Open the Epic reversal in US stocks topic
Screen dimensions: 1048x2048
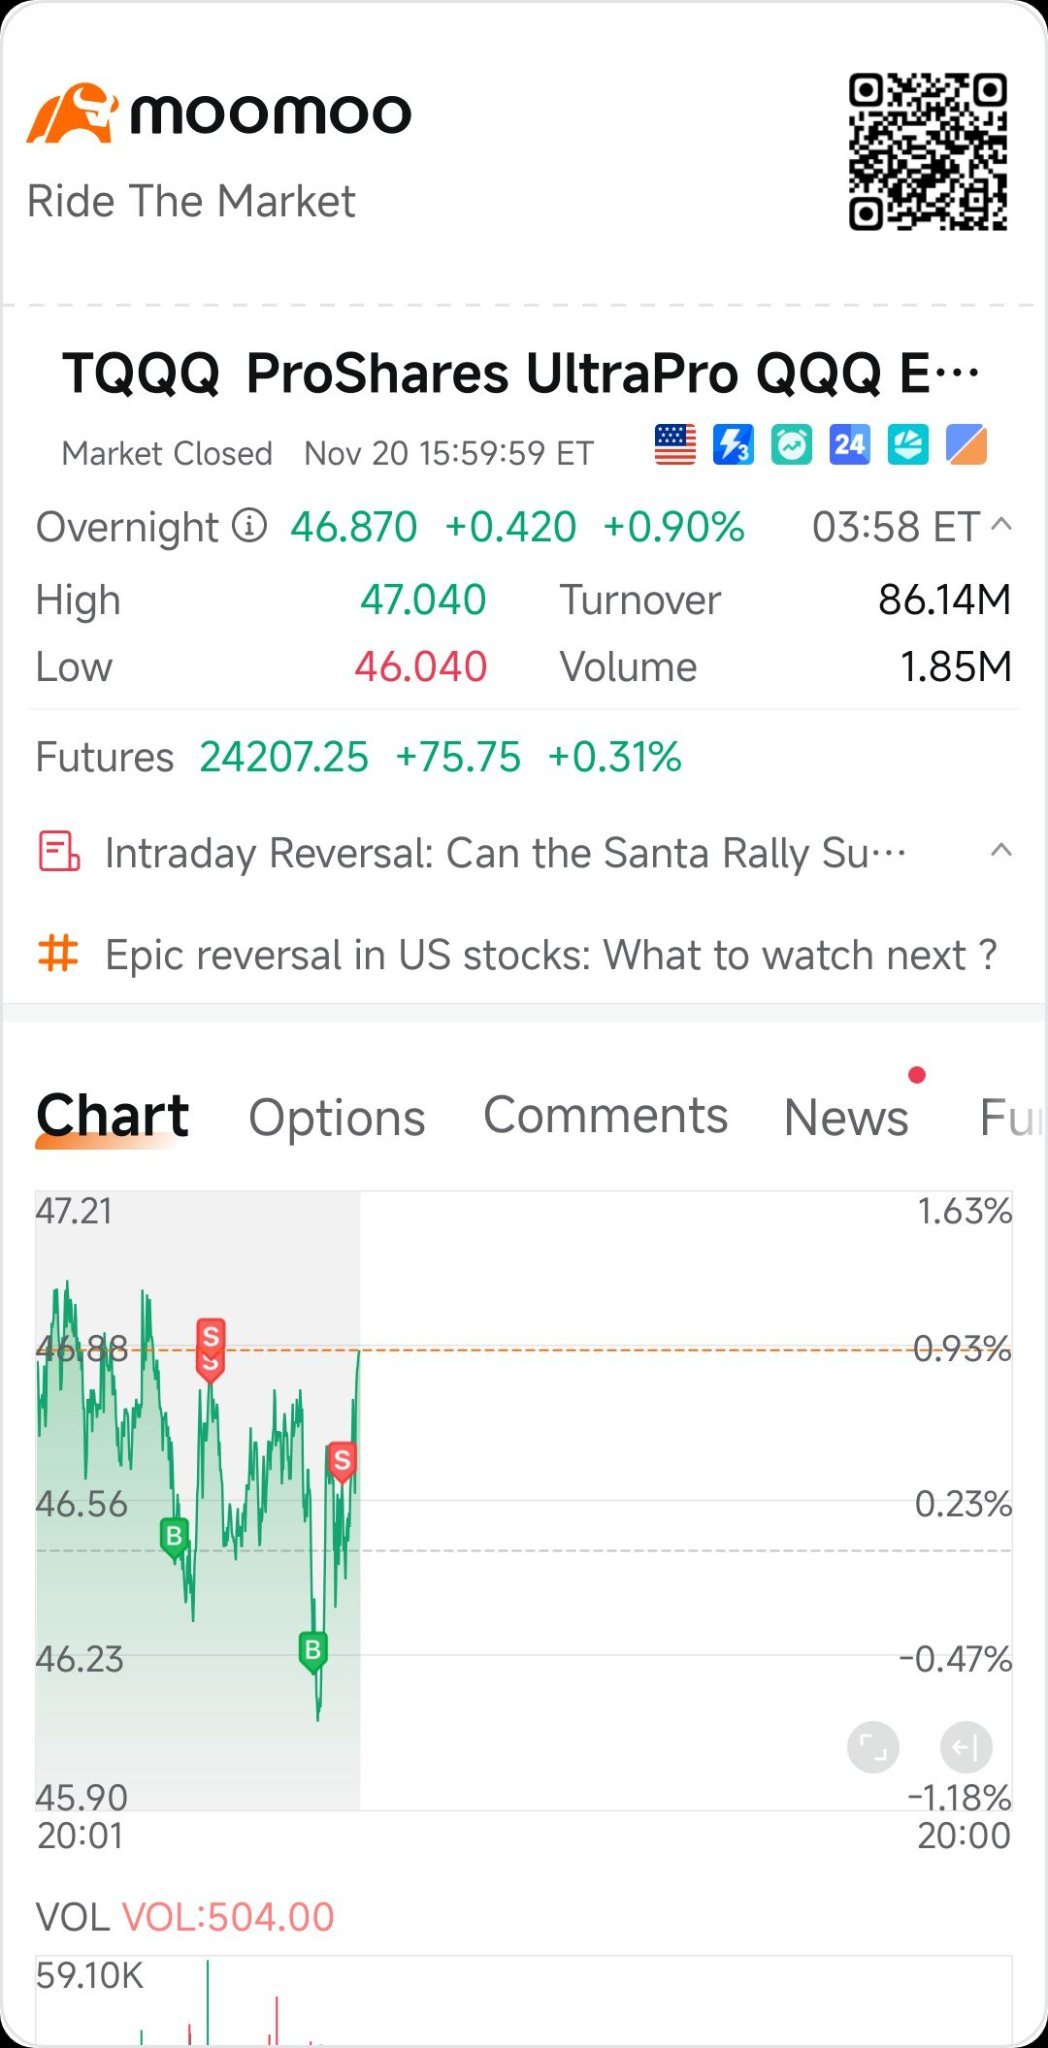(550, 955)
